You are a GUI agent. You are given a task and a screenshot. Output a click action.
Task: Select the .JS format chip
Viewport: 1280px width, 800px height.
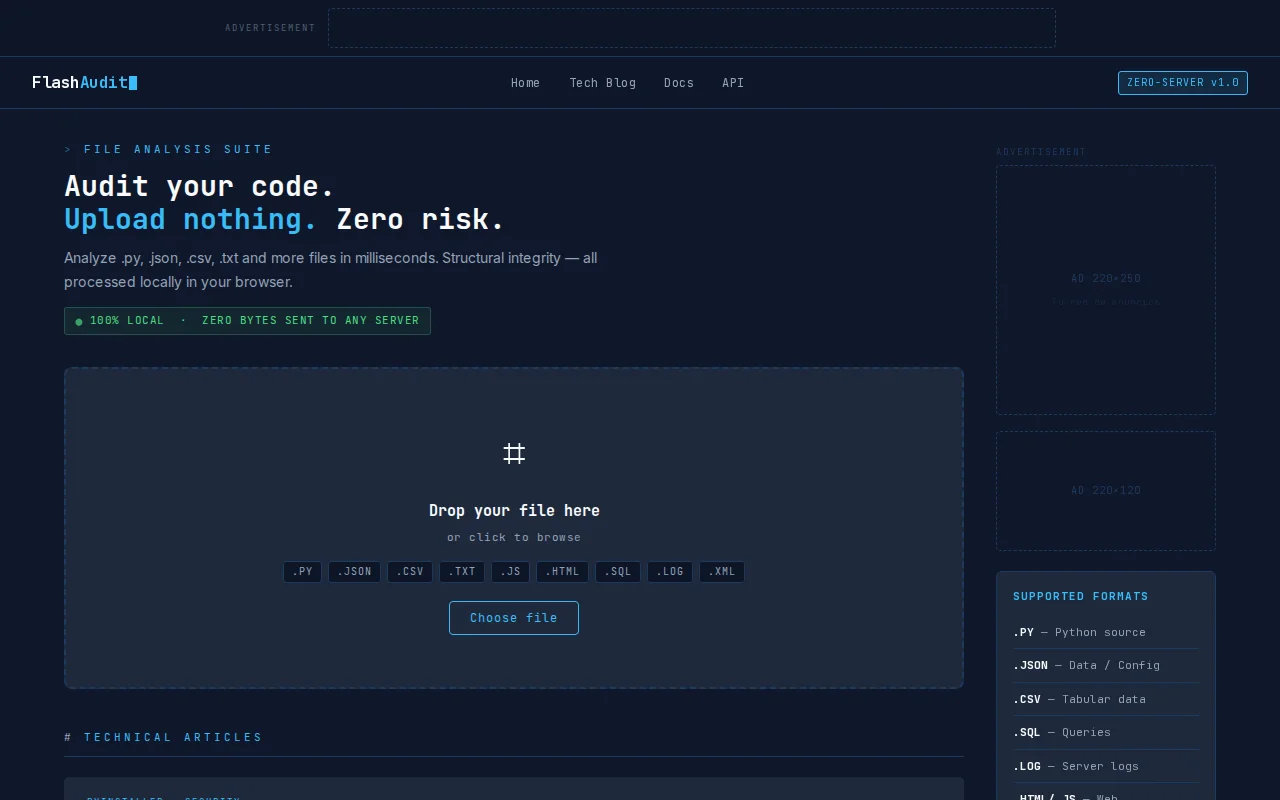coord(511,572)
